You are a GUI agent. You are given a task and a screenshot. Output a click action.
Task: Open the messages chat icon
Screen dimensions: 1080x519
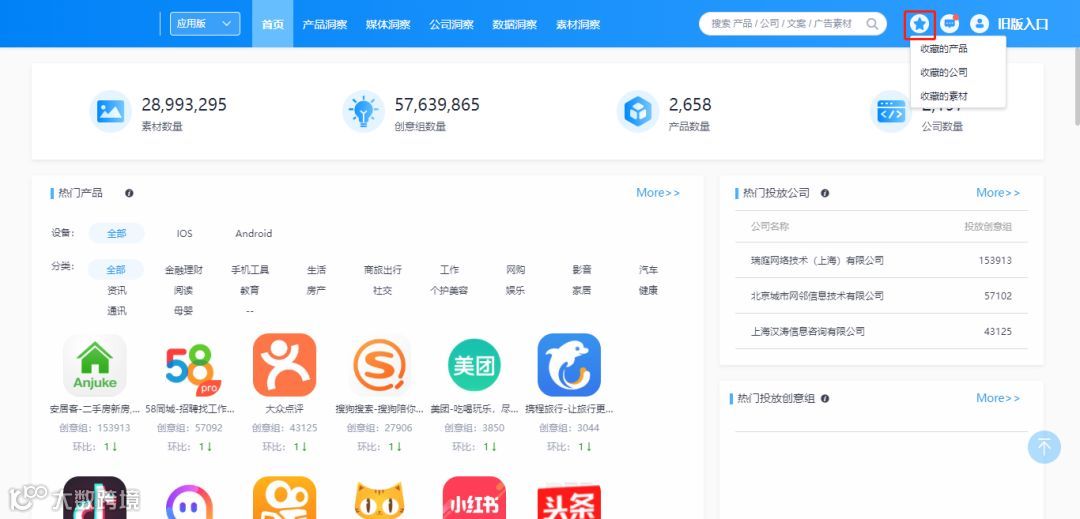[950, 24]
